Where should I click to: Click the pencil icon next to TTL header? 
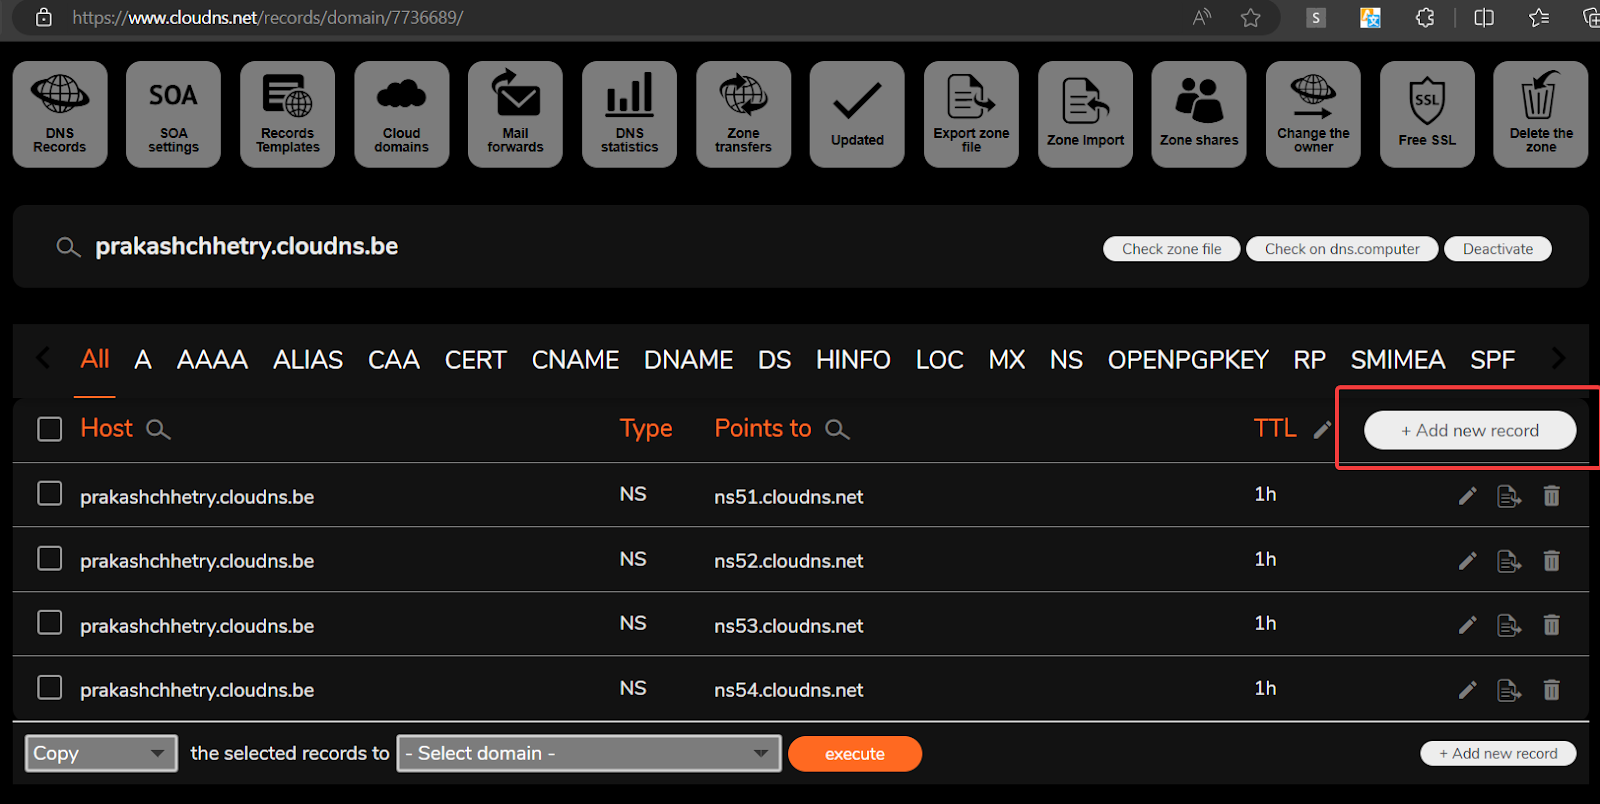click(x=1322, y=430)
